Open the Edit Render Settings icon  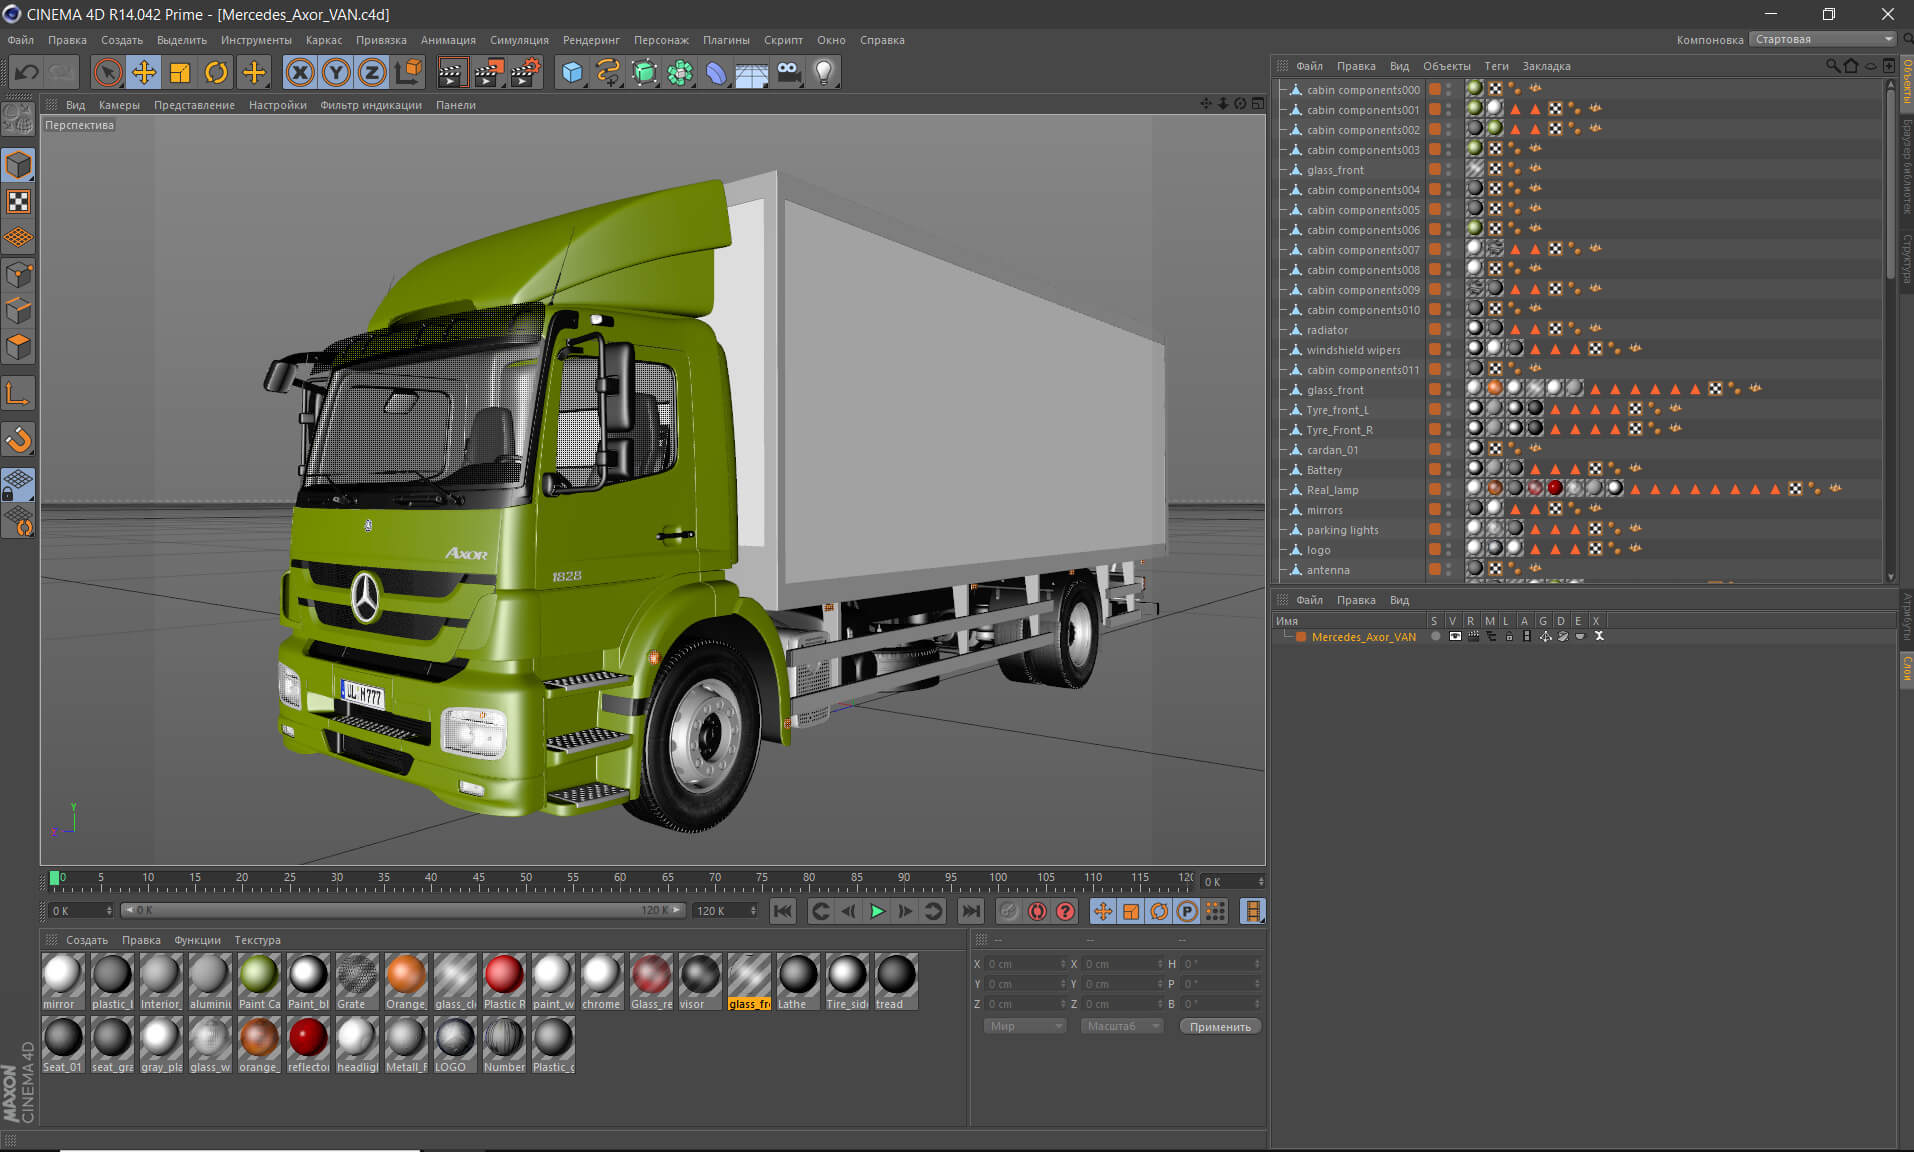click(526, 72)
